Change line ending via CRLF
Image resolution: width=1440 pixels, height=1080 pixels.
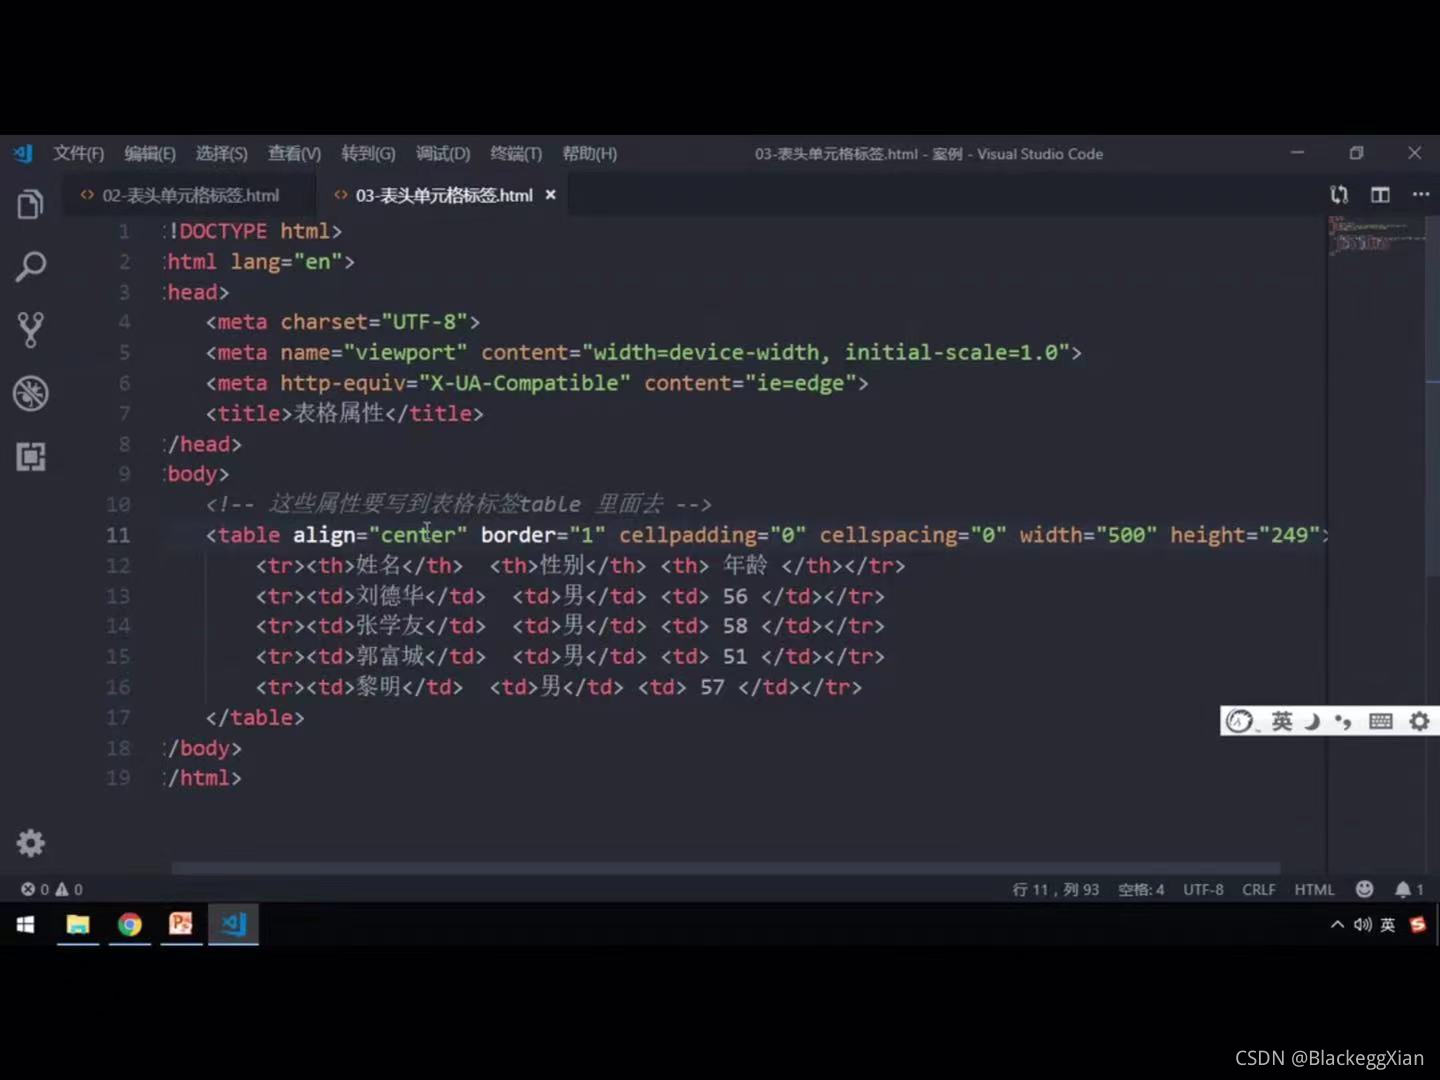click(x=1258, y=889)
